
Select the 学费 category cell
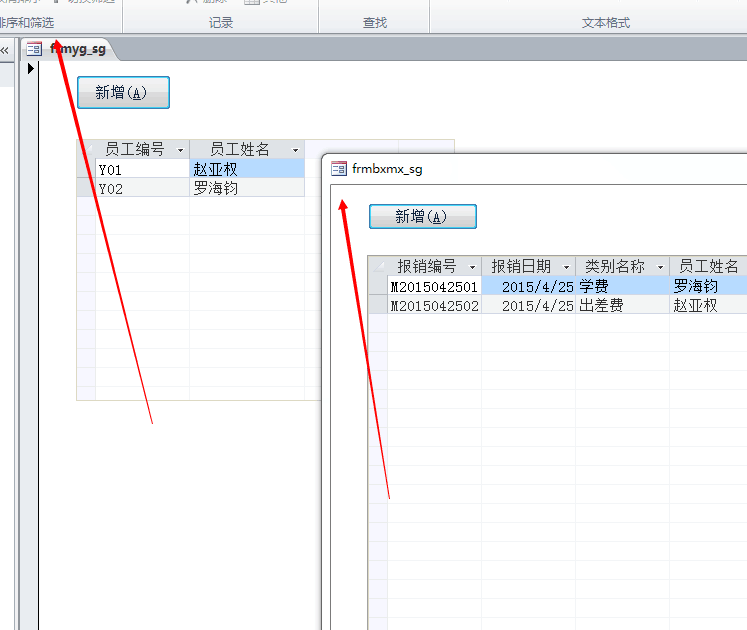click(x=621, y=286)
